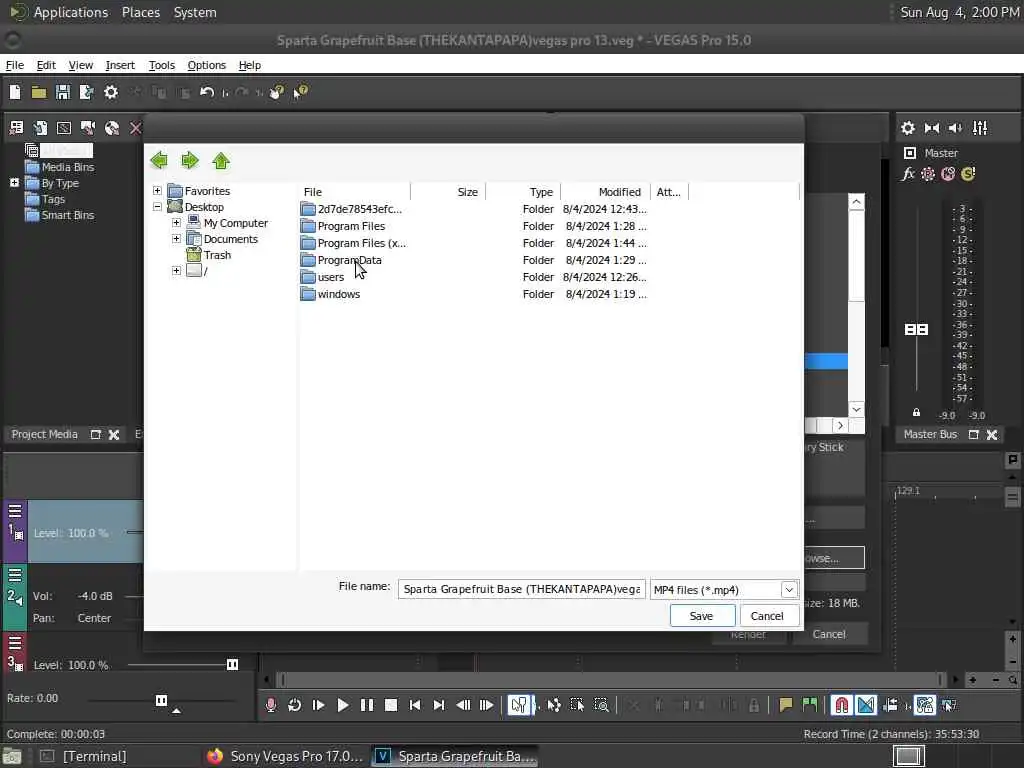Open Master FX icon
The width and height of the screenshot is (1024, 768).
(908, 174)
